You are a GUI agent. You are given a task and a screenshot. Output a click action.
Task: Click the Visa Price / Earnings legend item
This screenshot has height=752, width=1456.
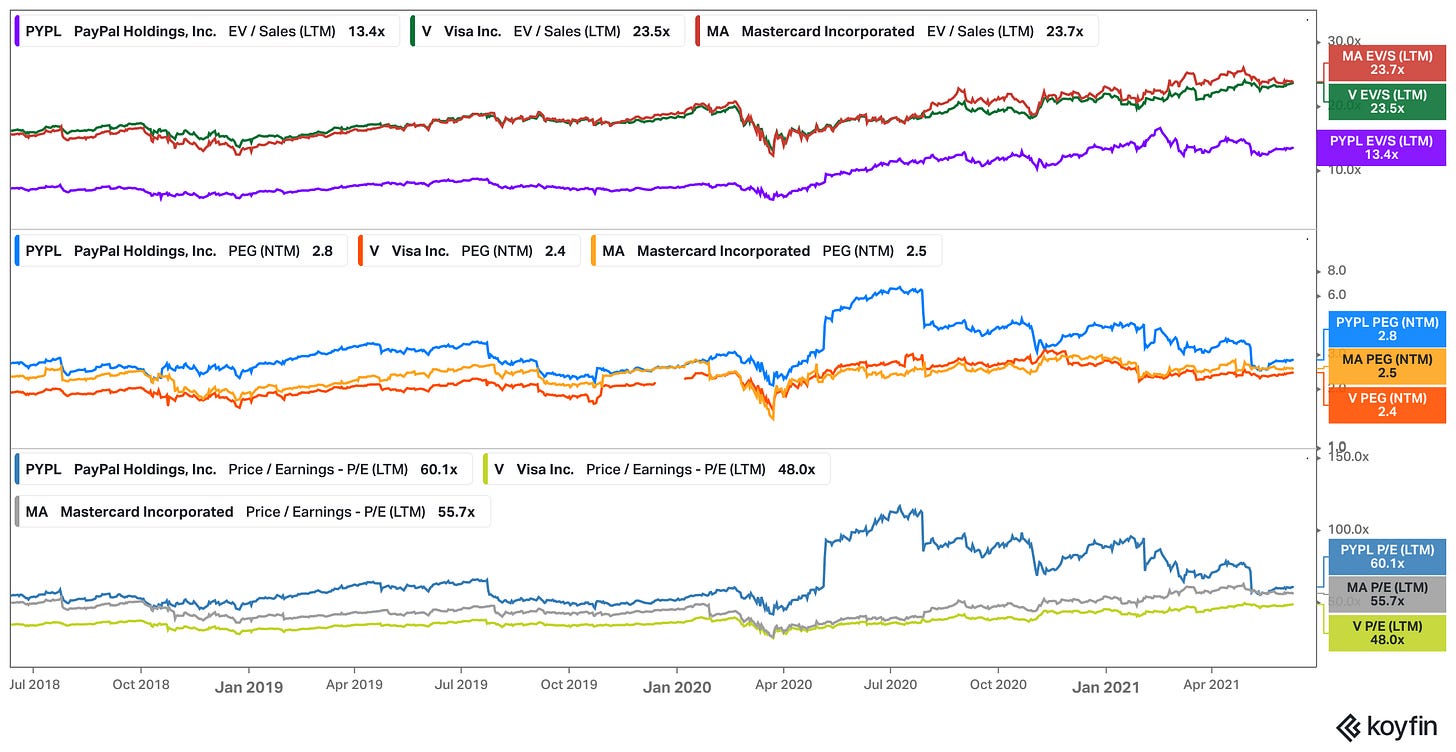[654, 469]
